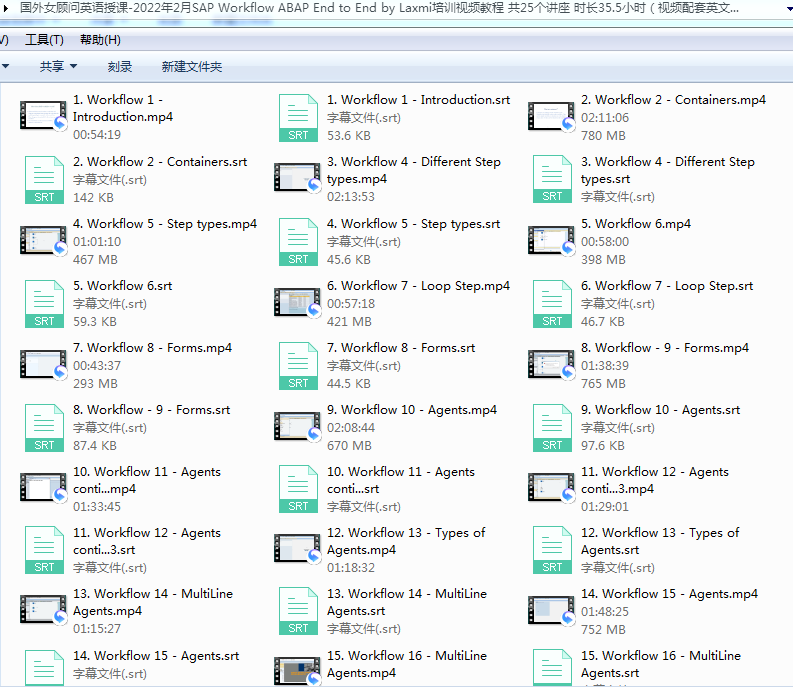793x687 pixels.
Task: Click the 97.6 KB size text
Action: click(602, 446)
